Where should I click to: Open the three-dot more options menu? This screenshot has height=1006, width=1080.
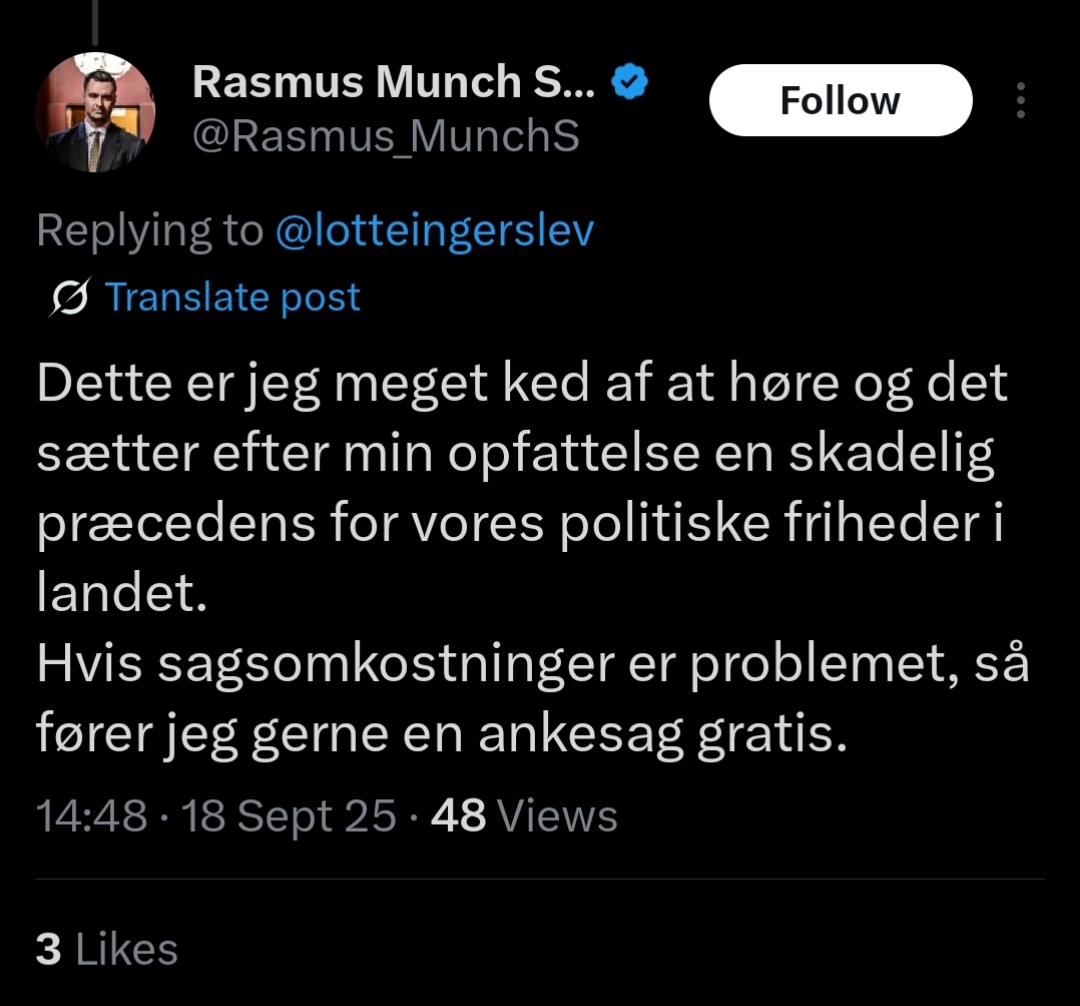coord(1020,101)
